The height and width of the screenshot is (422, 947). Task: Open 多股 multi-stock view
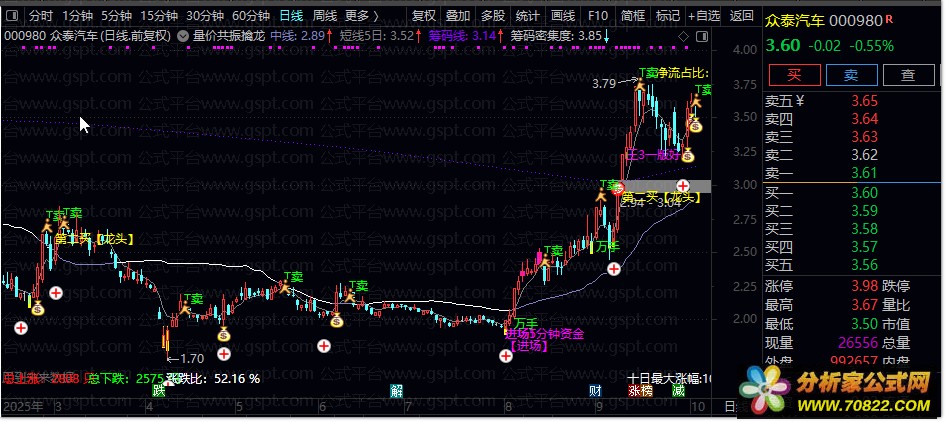[x=493, y=16]
